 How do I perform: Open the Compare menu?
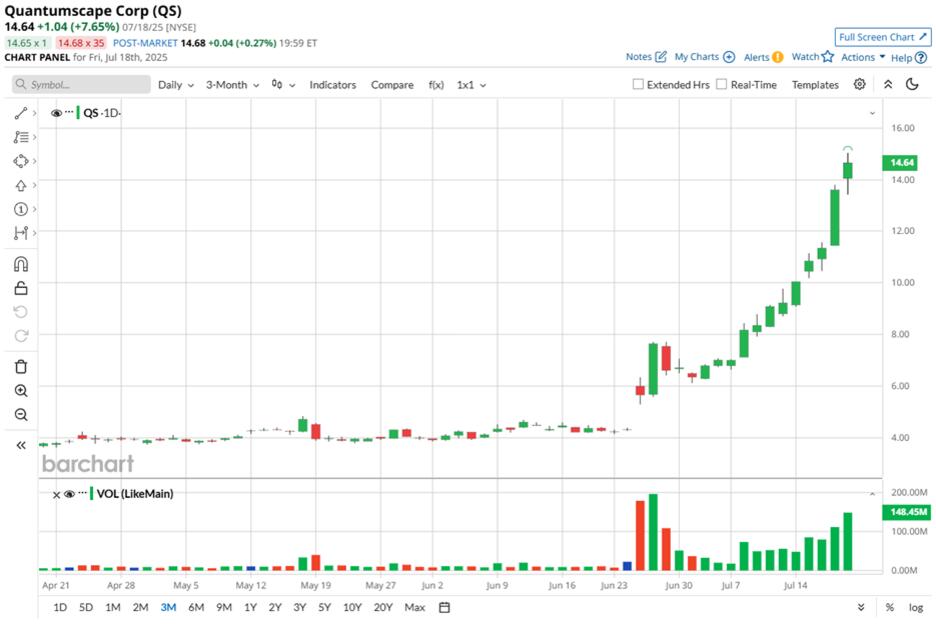click(x=392, y=85)
